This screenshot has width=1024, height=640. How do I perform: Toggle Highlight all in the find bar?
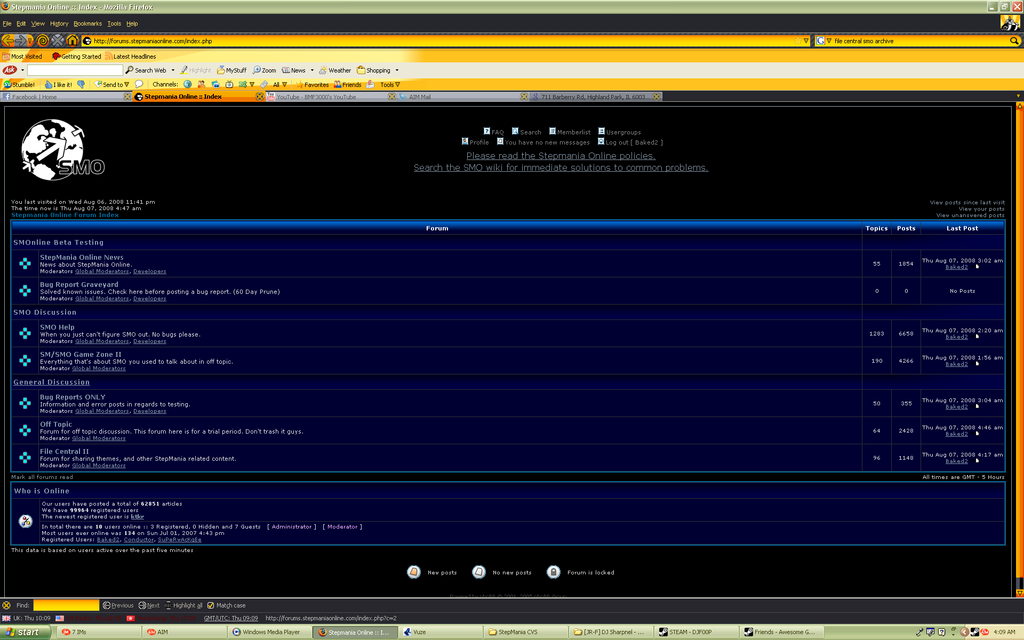(168, 605)
